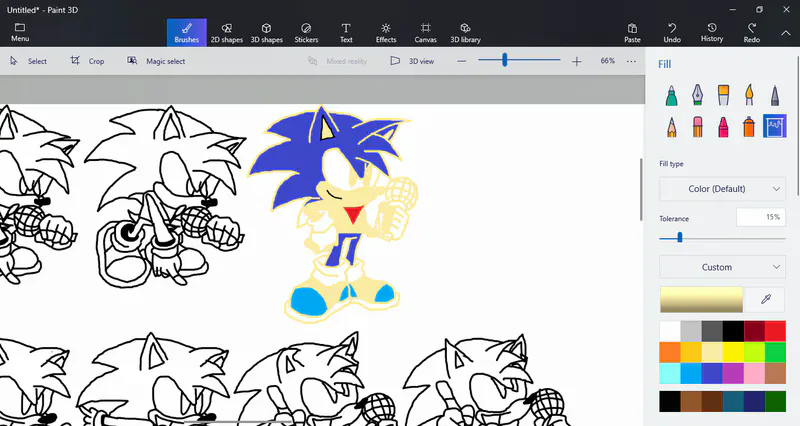The image size is (800, 426).
Task: Select the Fill bucket tool
Action: pyautogui.click(x=774, y=126)
